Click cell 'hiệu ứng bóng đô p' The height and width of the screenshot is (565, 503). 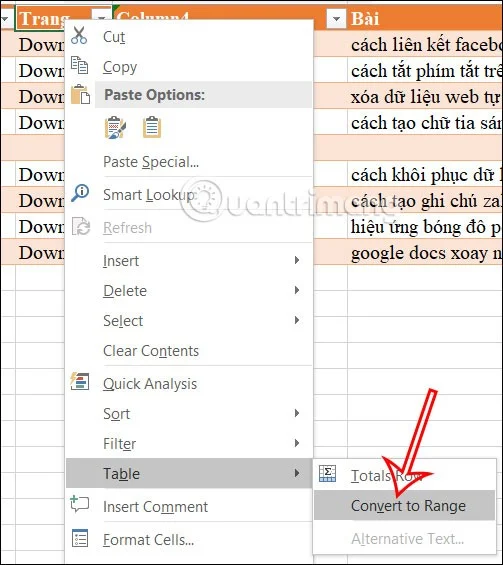coord(425,226)
